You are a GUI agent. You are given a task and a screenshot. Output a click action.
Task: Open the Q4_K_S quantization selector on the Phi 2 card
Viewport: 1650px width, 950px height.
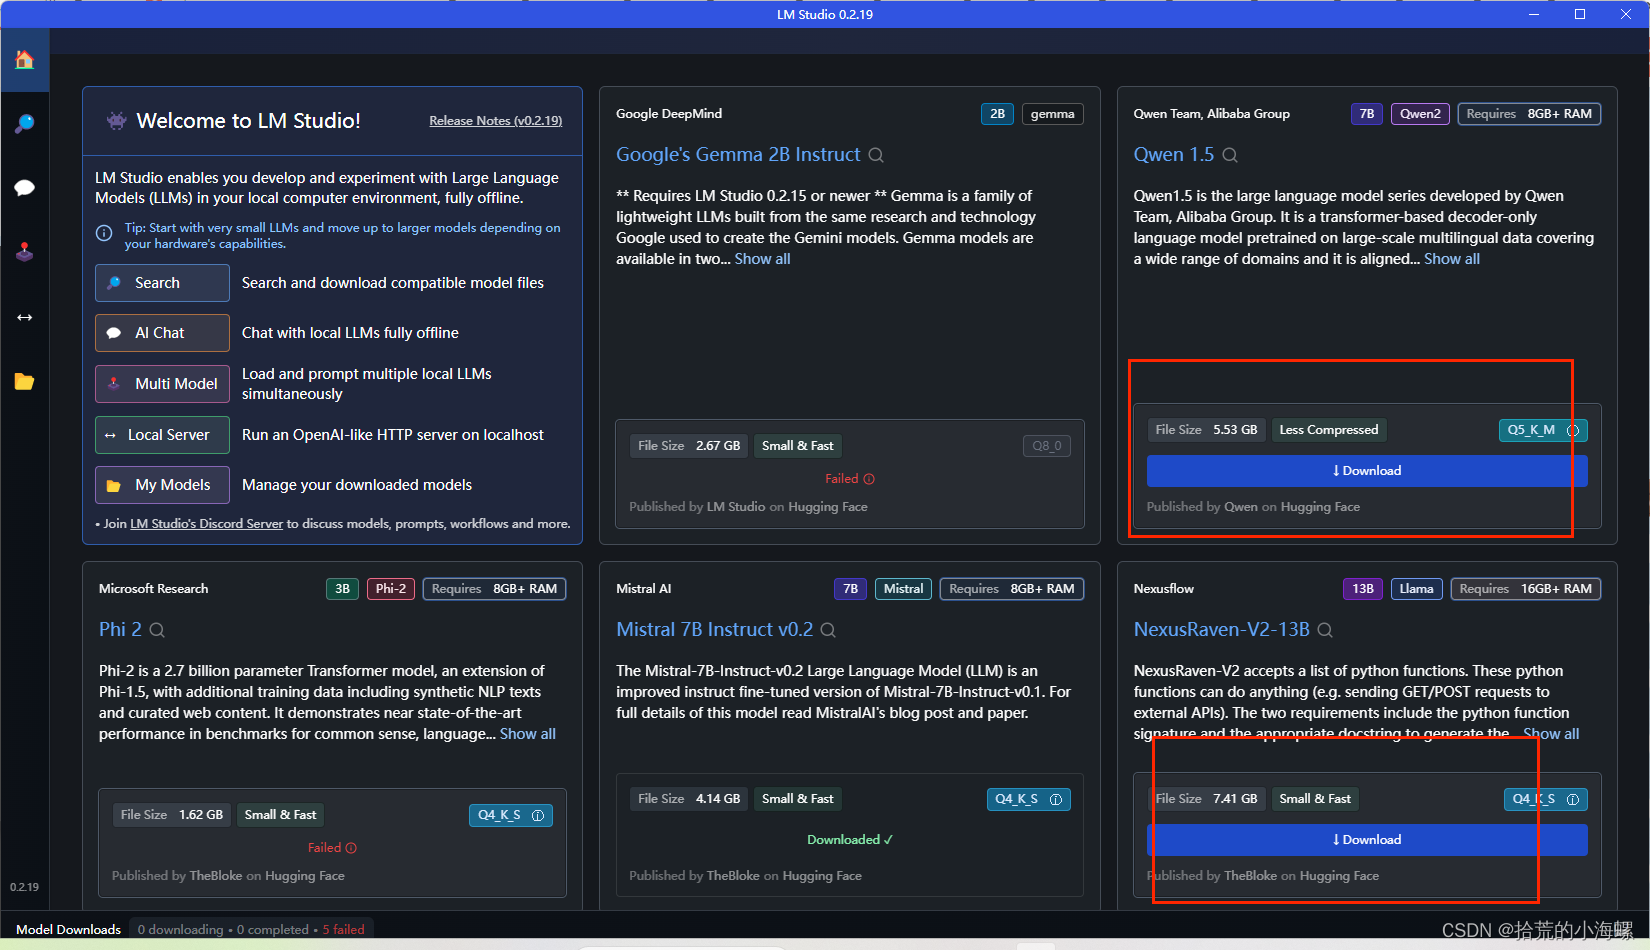tap(510, 815)
